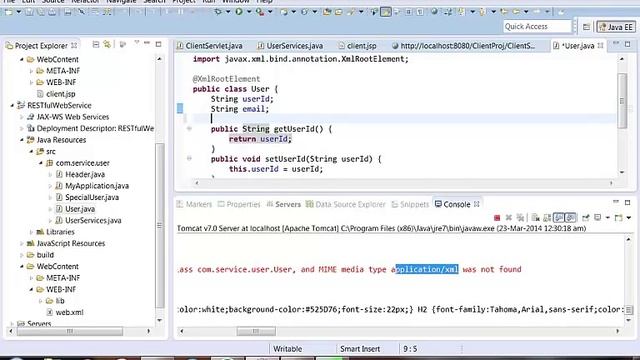640x360 pixels.
Task: Switch to the client.jsp editor tab
Action: 358,46
